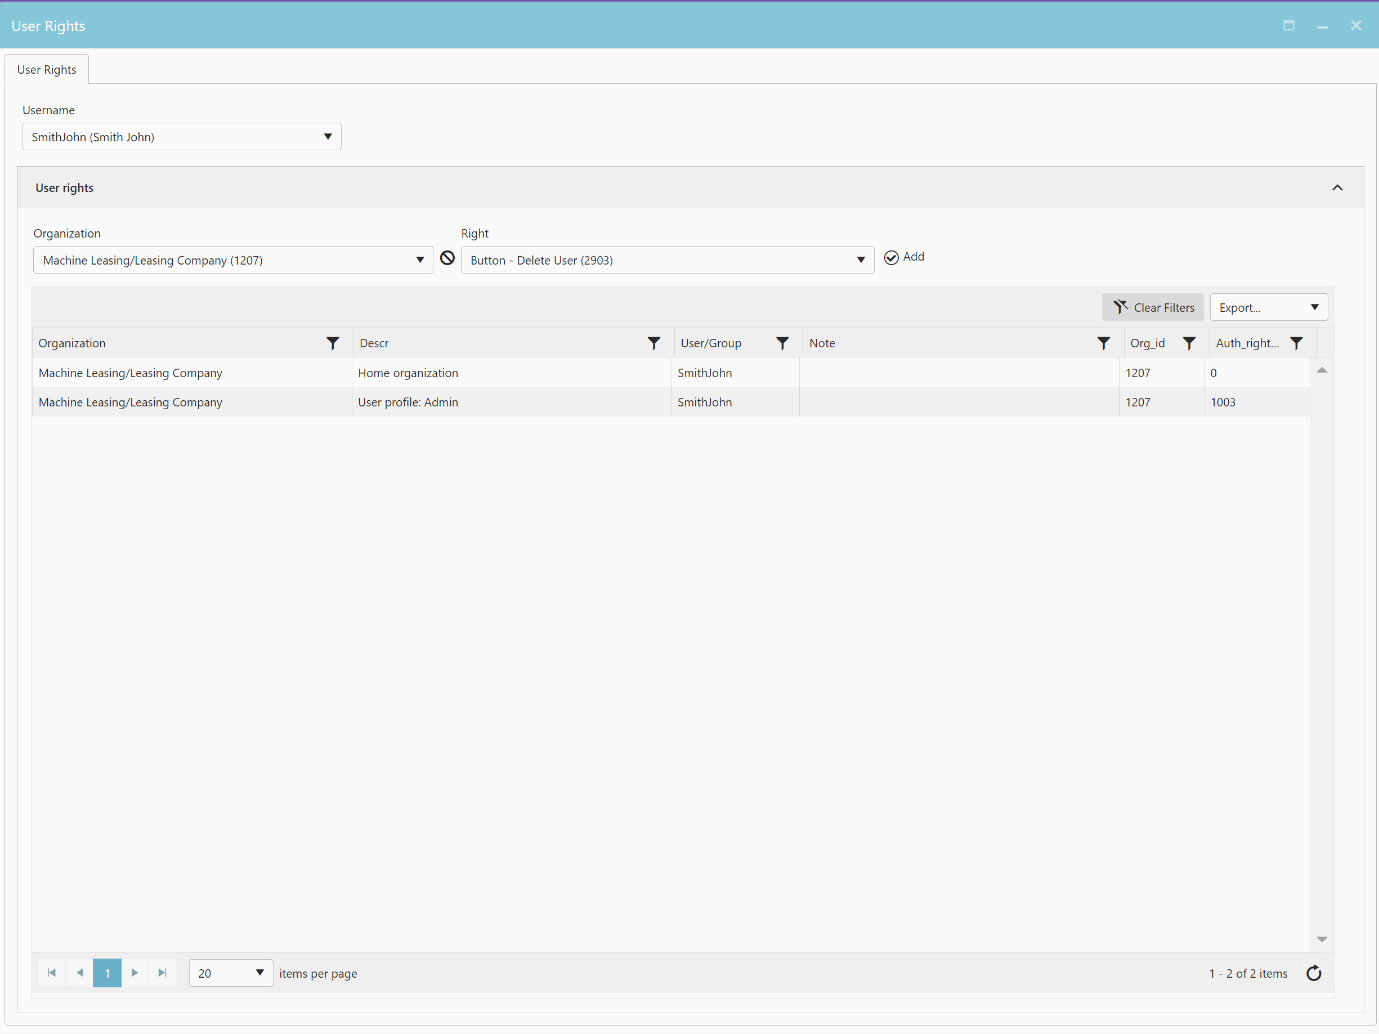
Task: Click the Org_id column filter icon
Action: [1189, 343]
